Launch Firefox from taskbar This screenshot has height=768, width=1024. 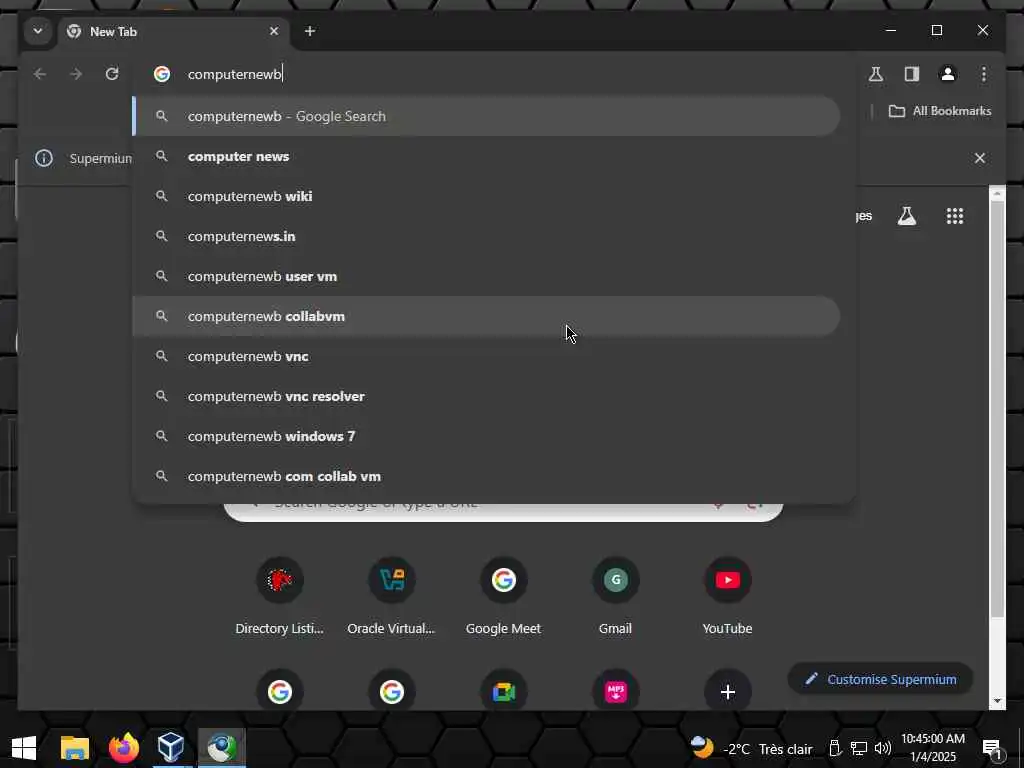pos(123,748)
